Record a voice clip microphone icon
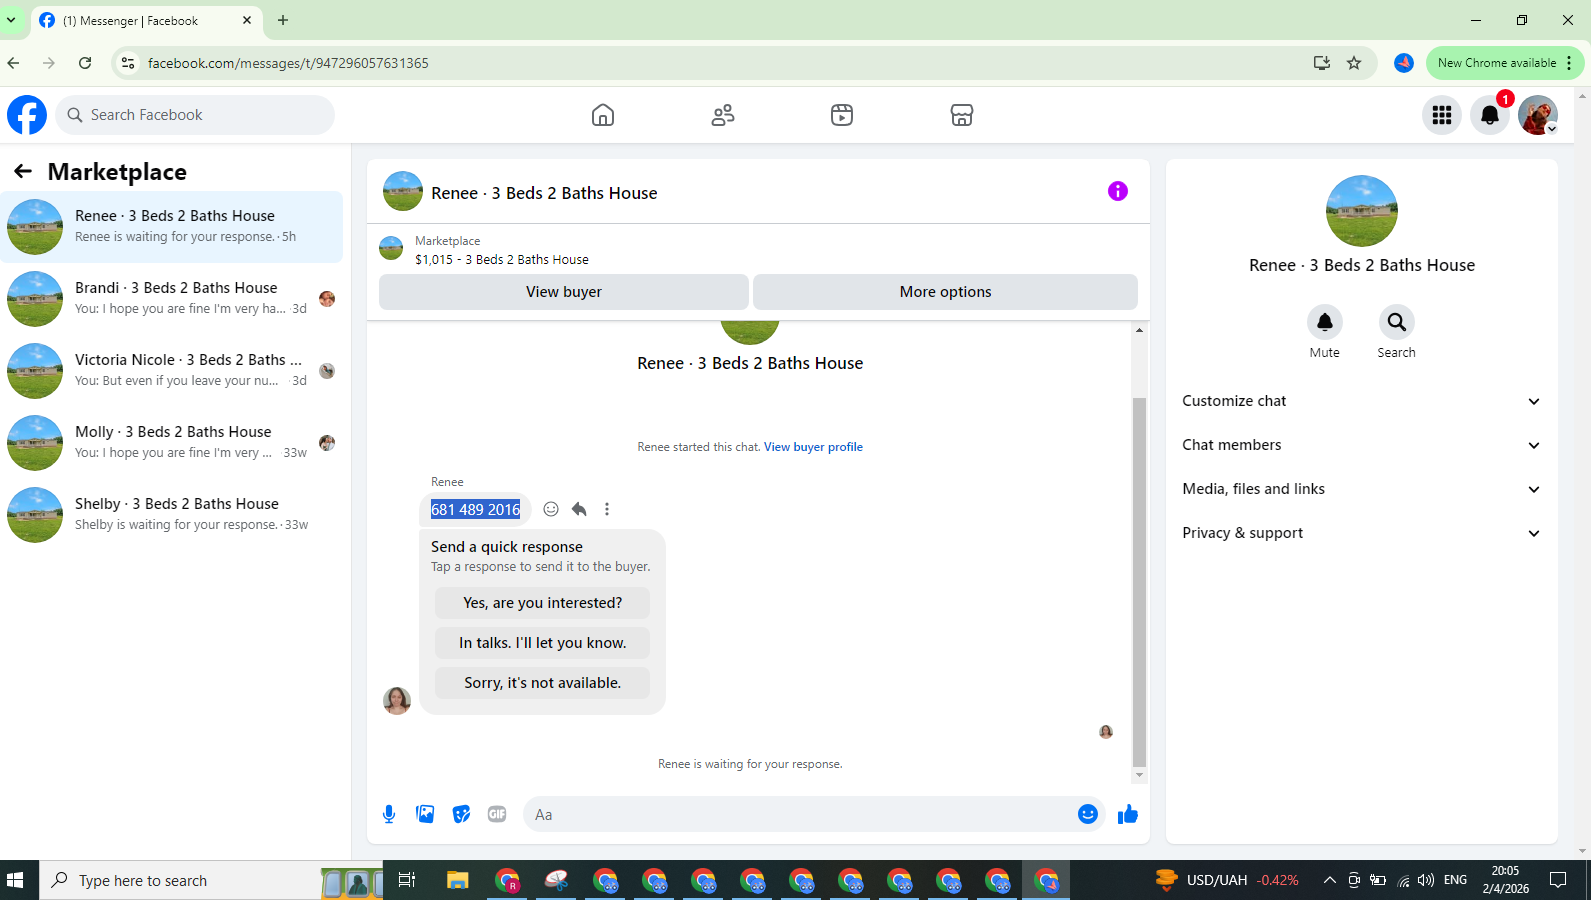This screenshot has width=1591, height=900. click(389, 814)
